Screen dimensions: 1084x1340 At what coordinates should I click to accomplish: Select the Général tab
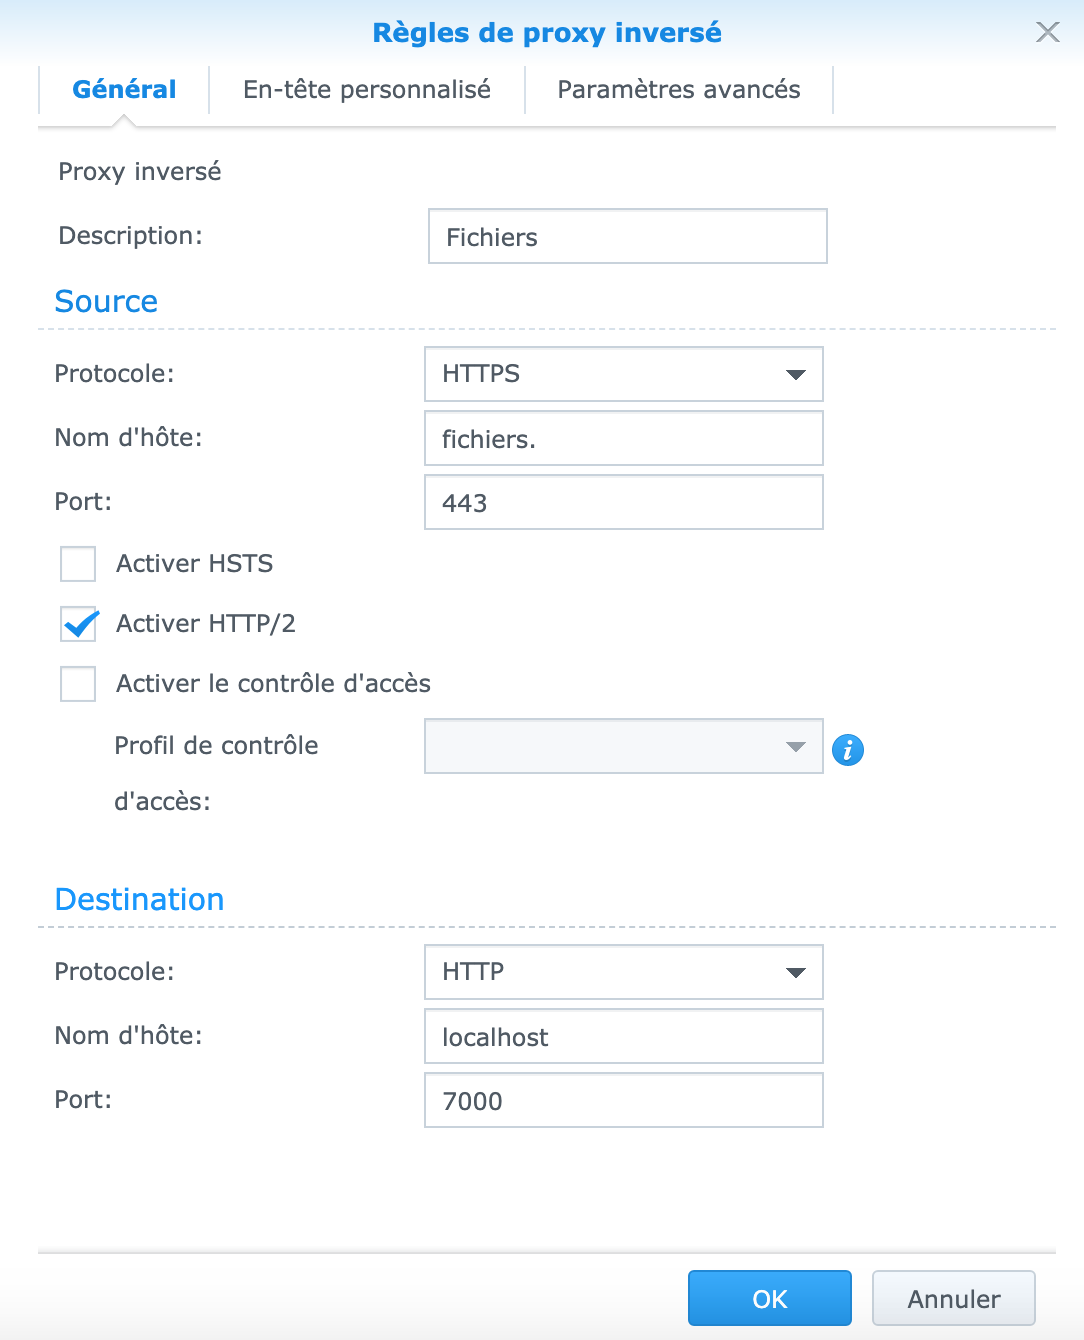tap(124, 90)
